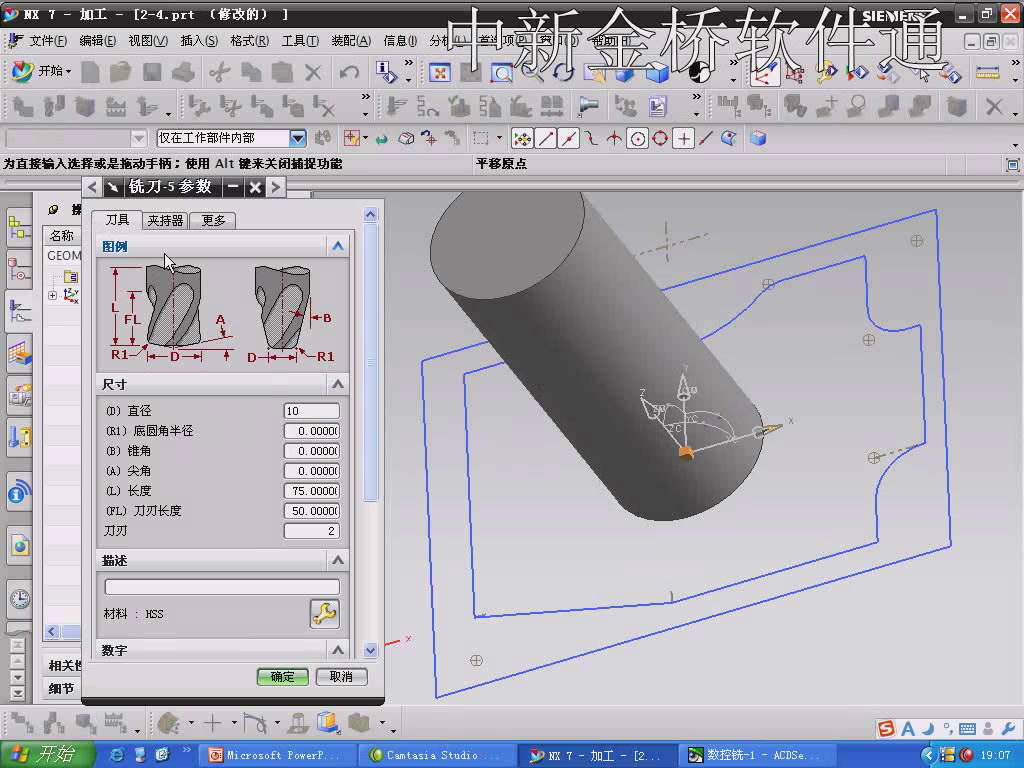Screen dimensions: 1024x768
Task: Click the dialog scroll up arrow
Action: click(x=371, y=214)
